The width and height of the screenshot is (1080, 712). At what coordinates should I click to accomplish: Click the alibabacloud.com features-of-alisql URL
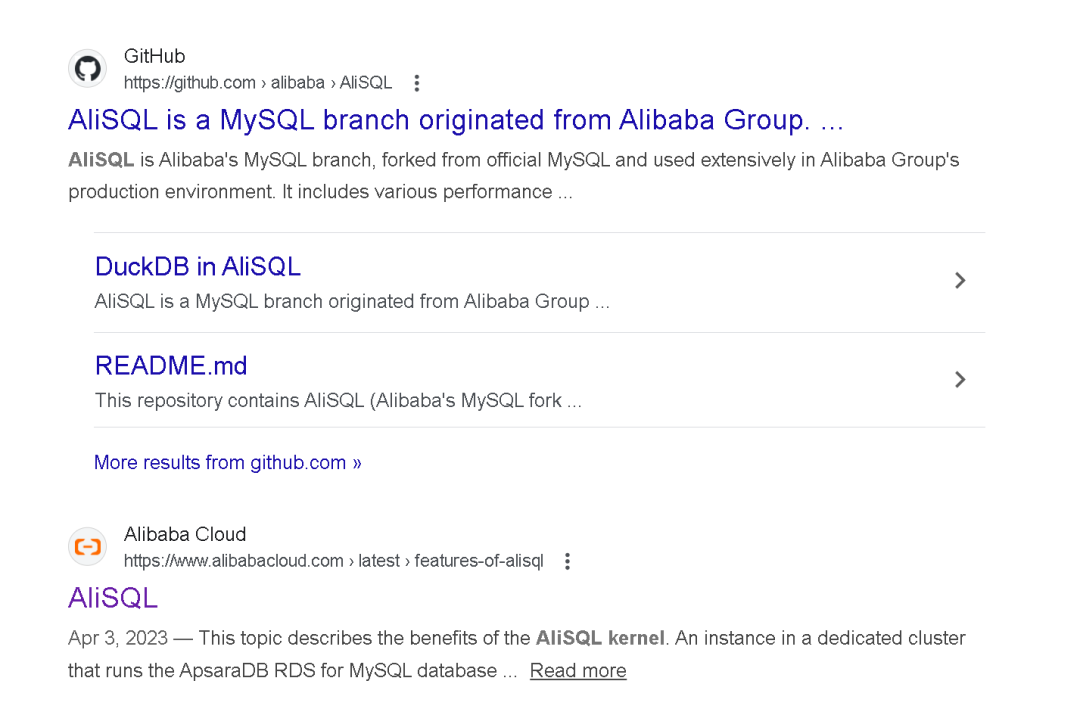(333, 561)
